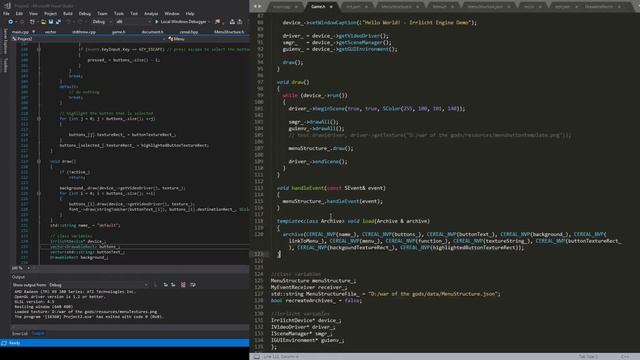This screenshot has width=640, height=360.
Task: Click Sublime next tab arrow
Action: point(260,6)
